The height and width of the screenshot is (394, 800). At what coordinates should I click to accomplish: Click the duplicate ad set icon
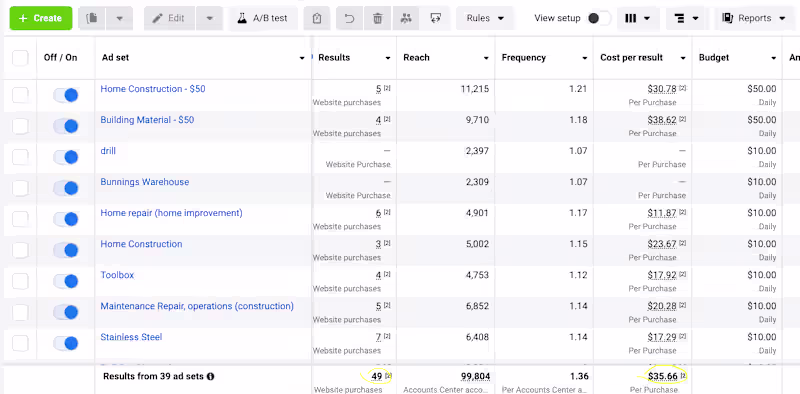[92, 18]
